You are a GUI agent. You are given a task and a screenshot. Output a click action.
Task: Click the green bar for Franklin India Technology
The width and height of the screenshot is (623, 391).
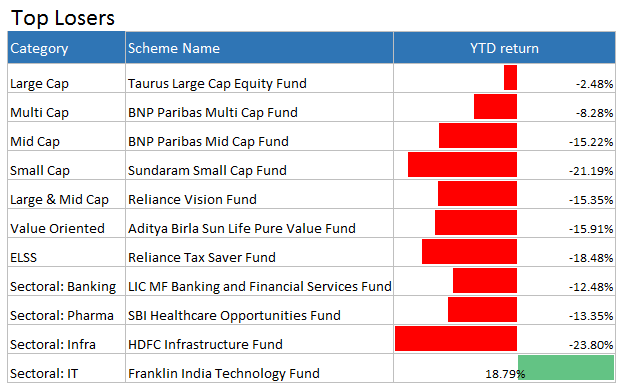566,368
